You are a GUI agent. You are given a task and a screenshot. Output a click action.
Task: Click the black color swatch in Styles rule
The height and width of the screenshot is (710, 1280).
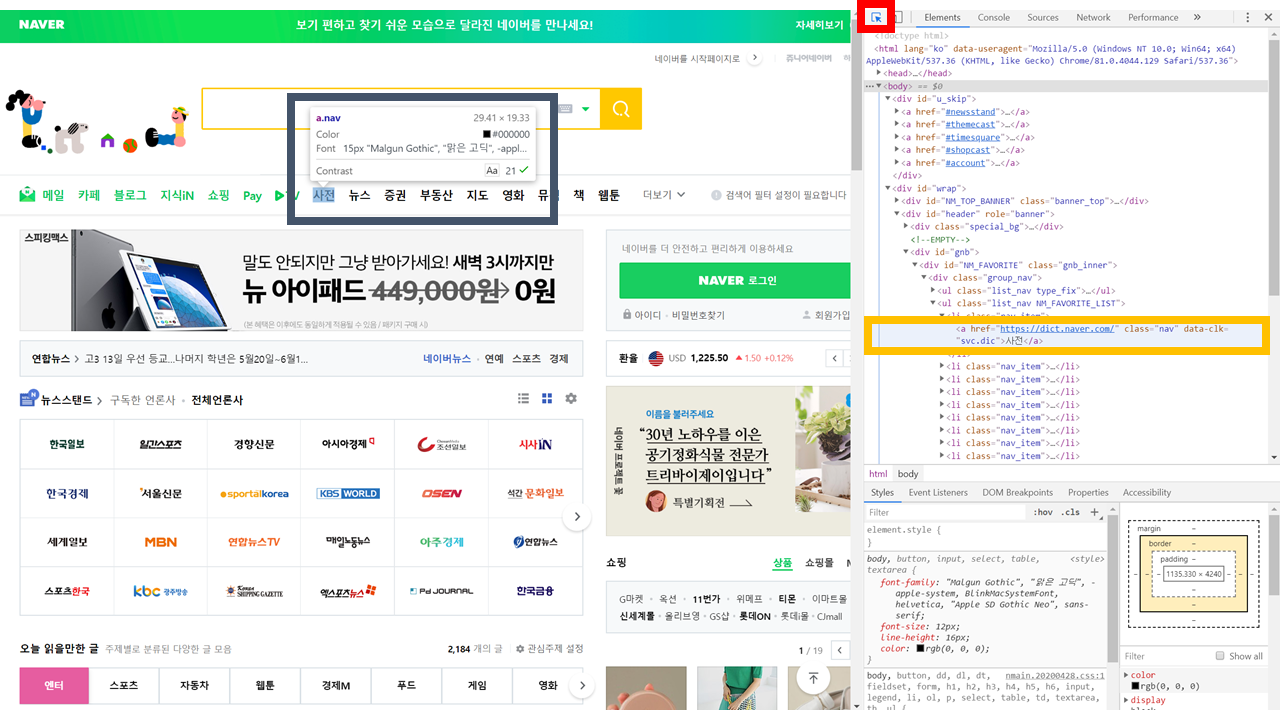920,649
